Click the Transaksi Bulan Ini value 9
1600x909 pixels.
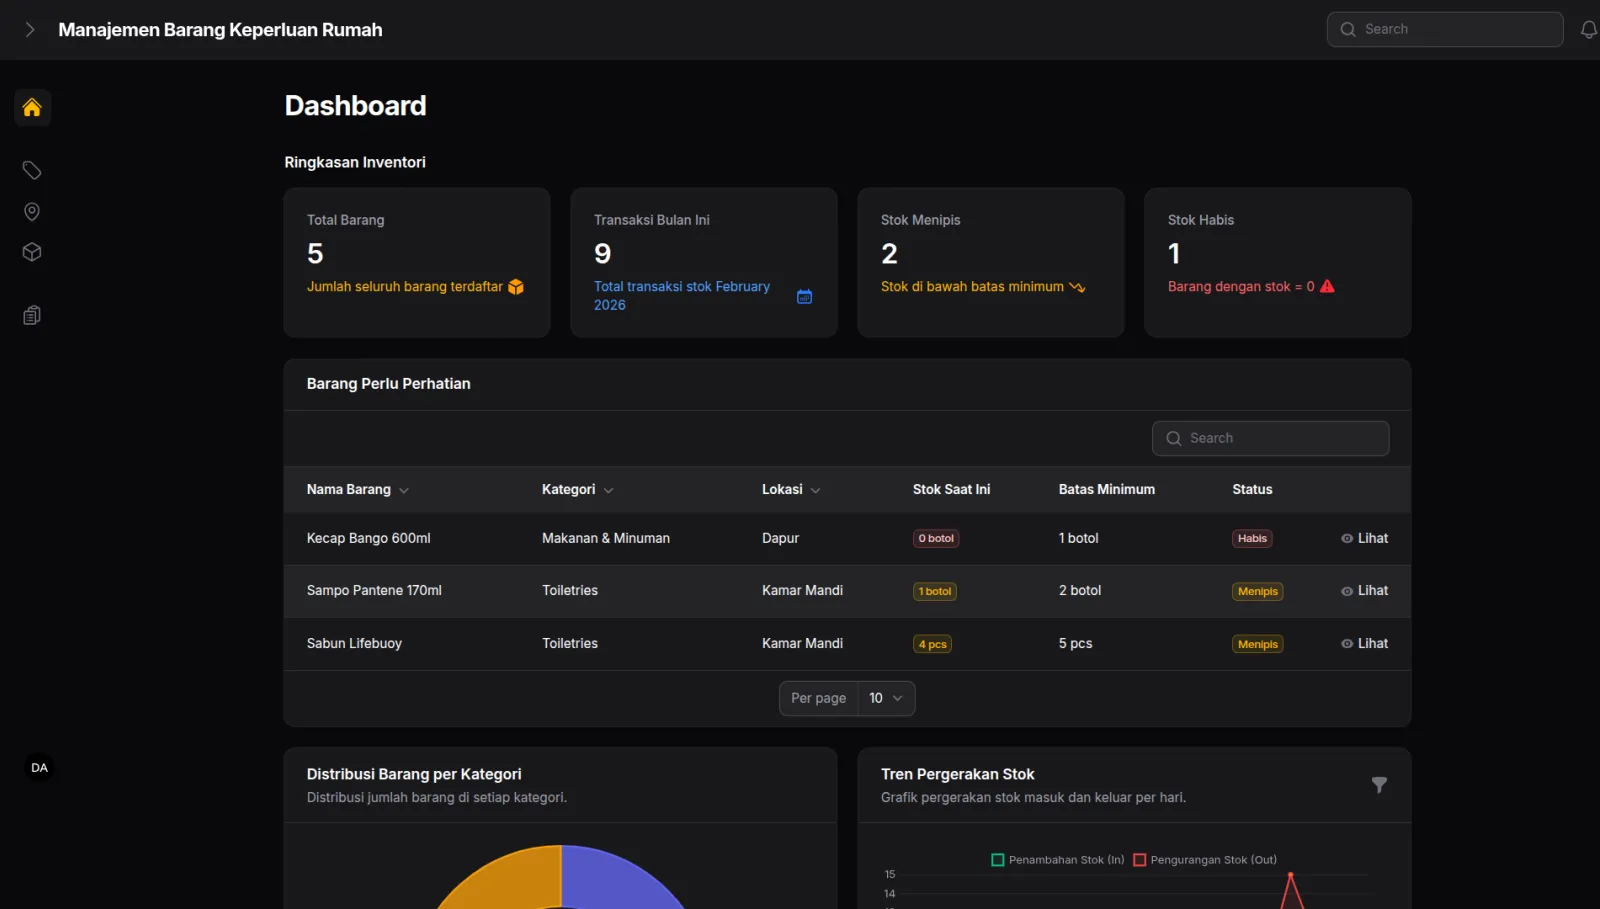click(602, 254)
